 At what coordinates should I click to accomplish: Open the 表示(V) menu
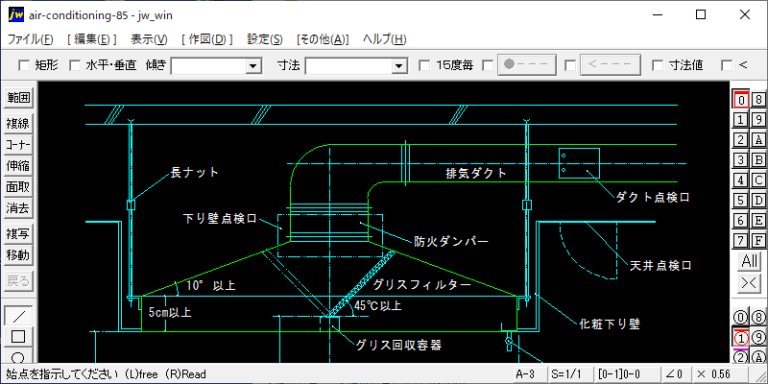[149, 40]
